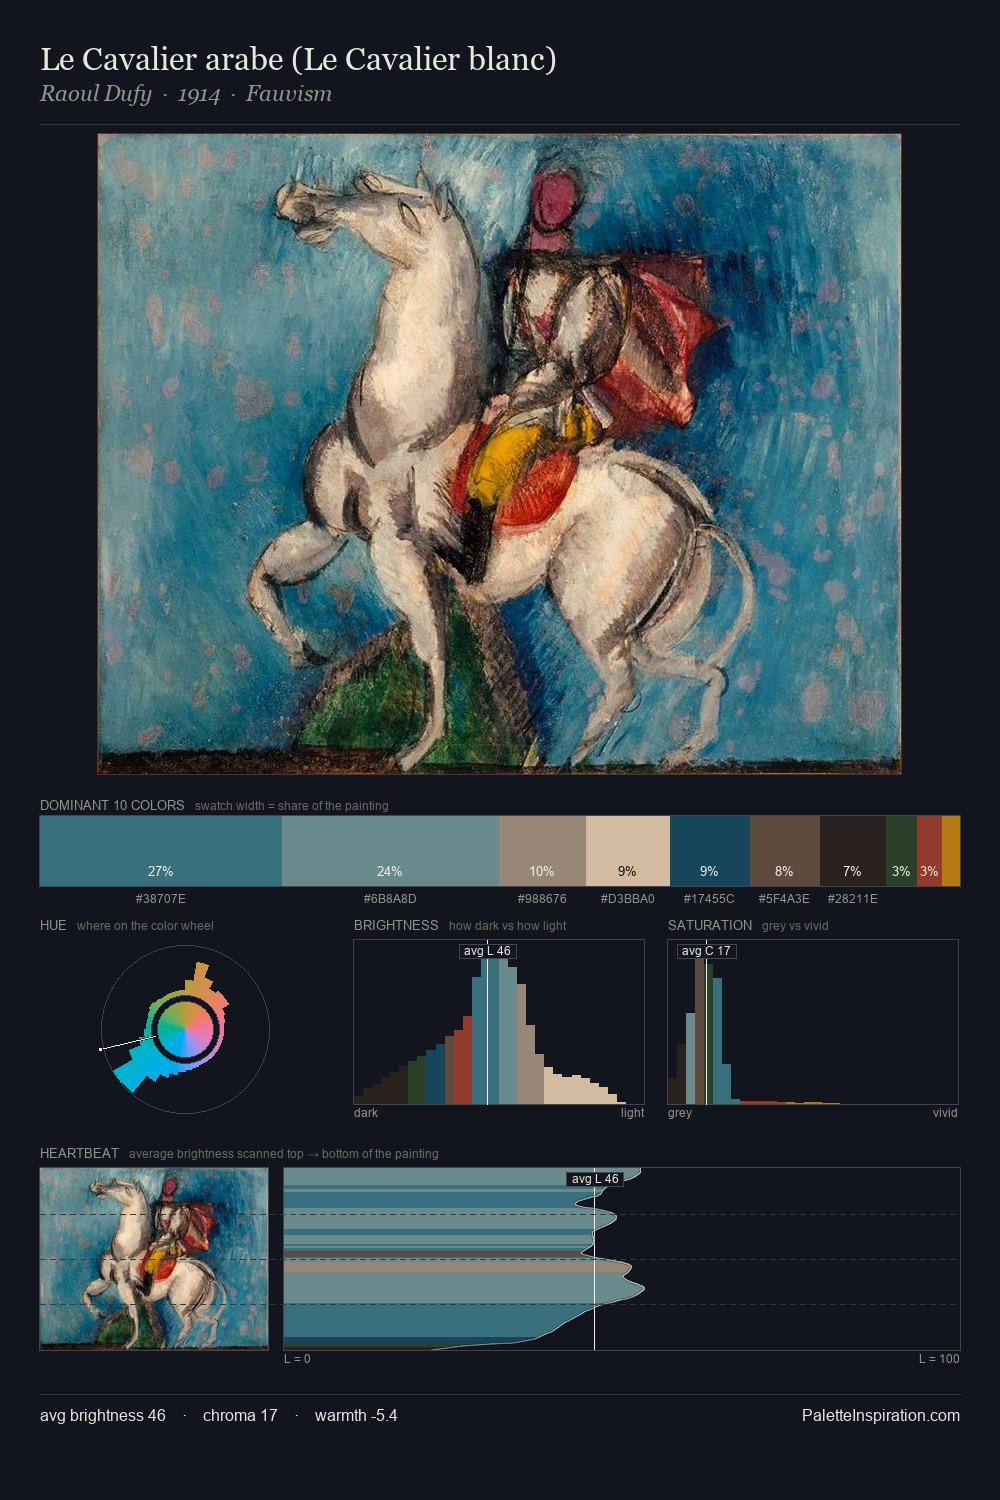Click hex code text #988676
Image resolution: width=1000 pixels, height=1500 pixels.
[542, 899]
